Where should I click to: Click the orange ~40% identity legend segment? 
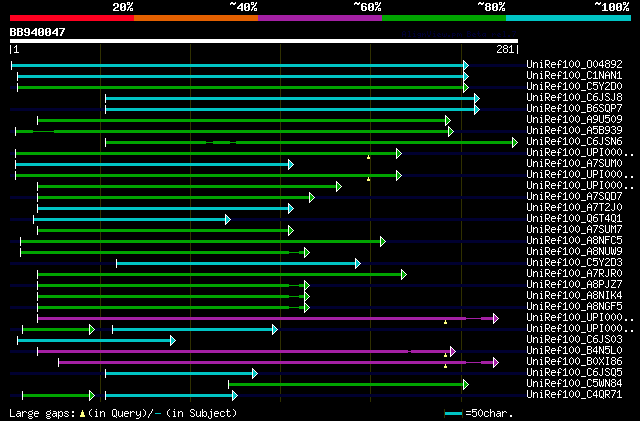pos(196,18)
